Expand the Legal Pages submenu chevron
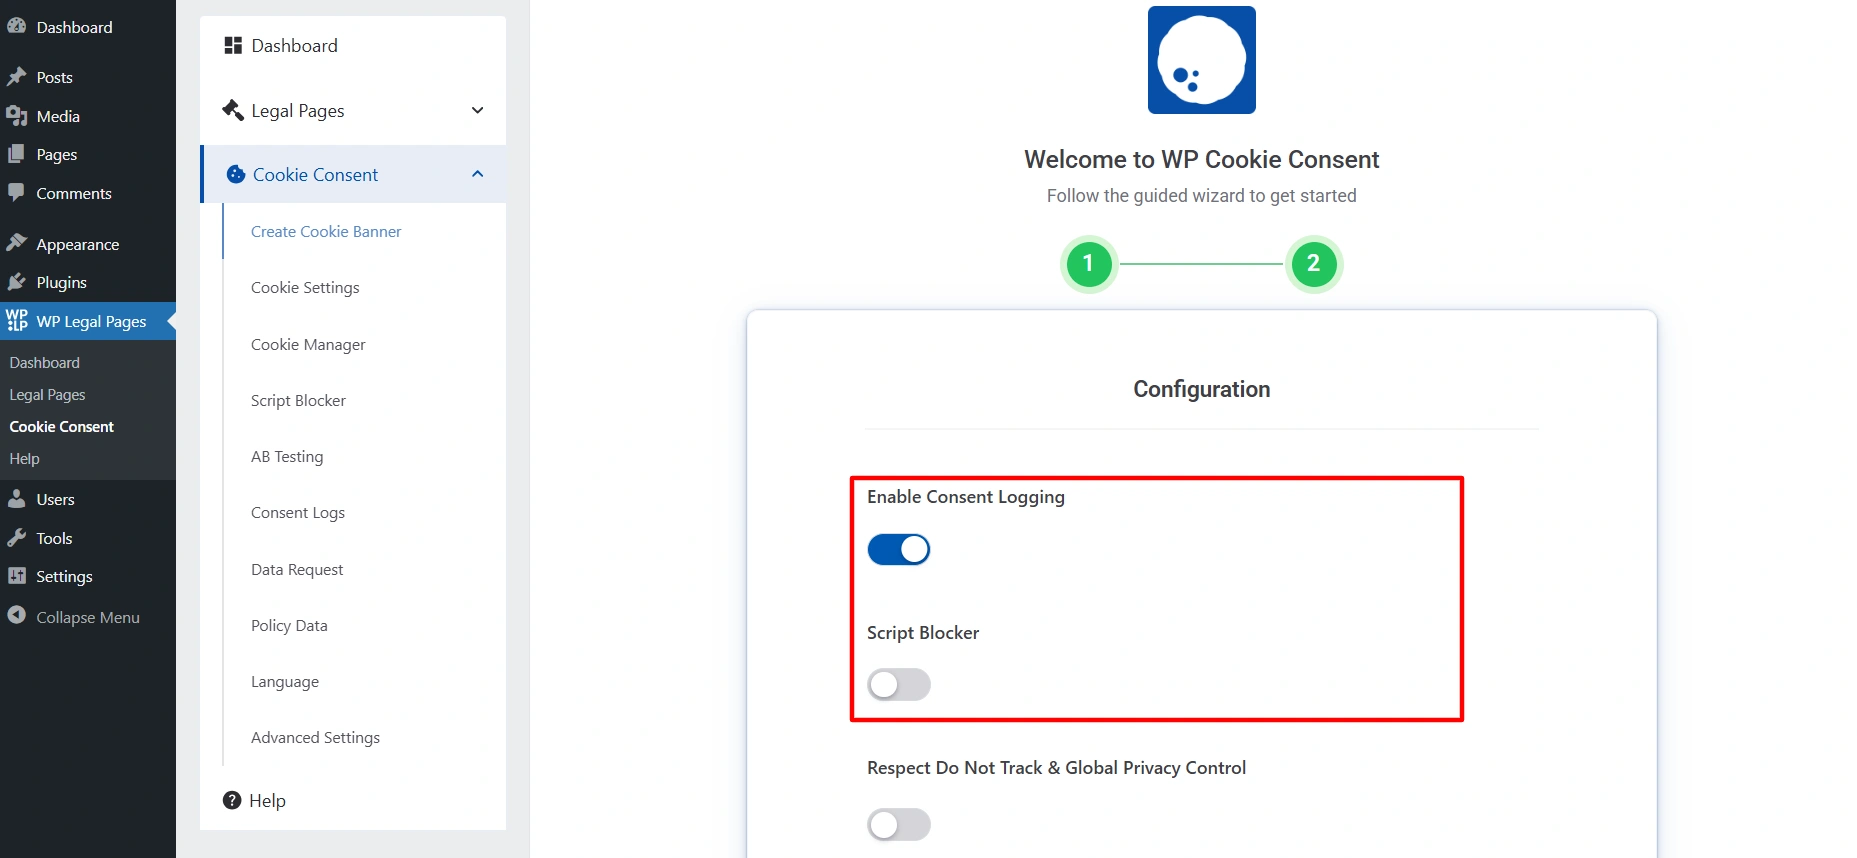The width and height of the screenshot is (1857, 858). click(x=477, y=110)
